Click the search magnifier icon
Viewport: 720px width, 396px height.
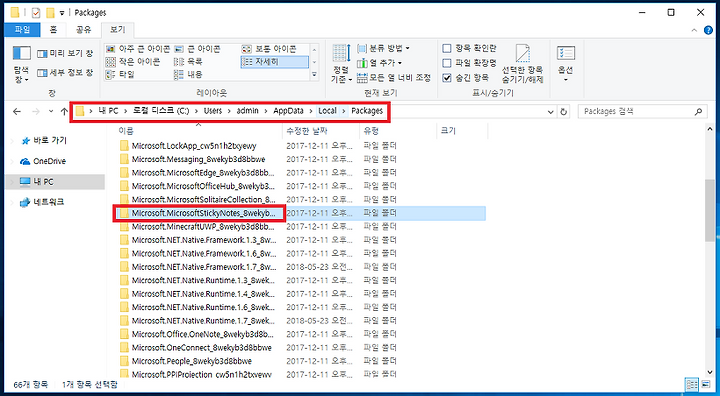pyautogui.click(x=699, y=111)
